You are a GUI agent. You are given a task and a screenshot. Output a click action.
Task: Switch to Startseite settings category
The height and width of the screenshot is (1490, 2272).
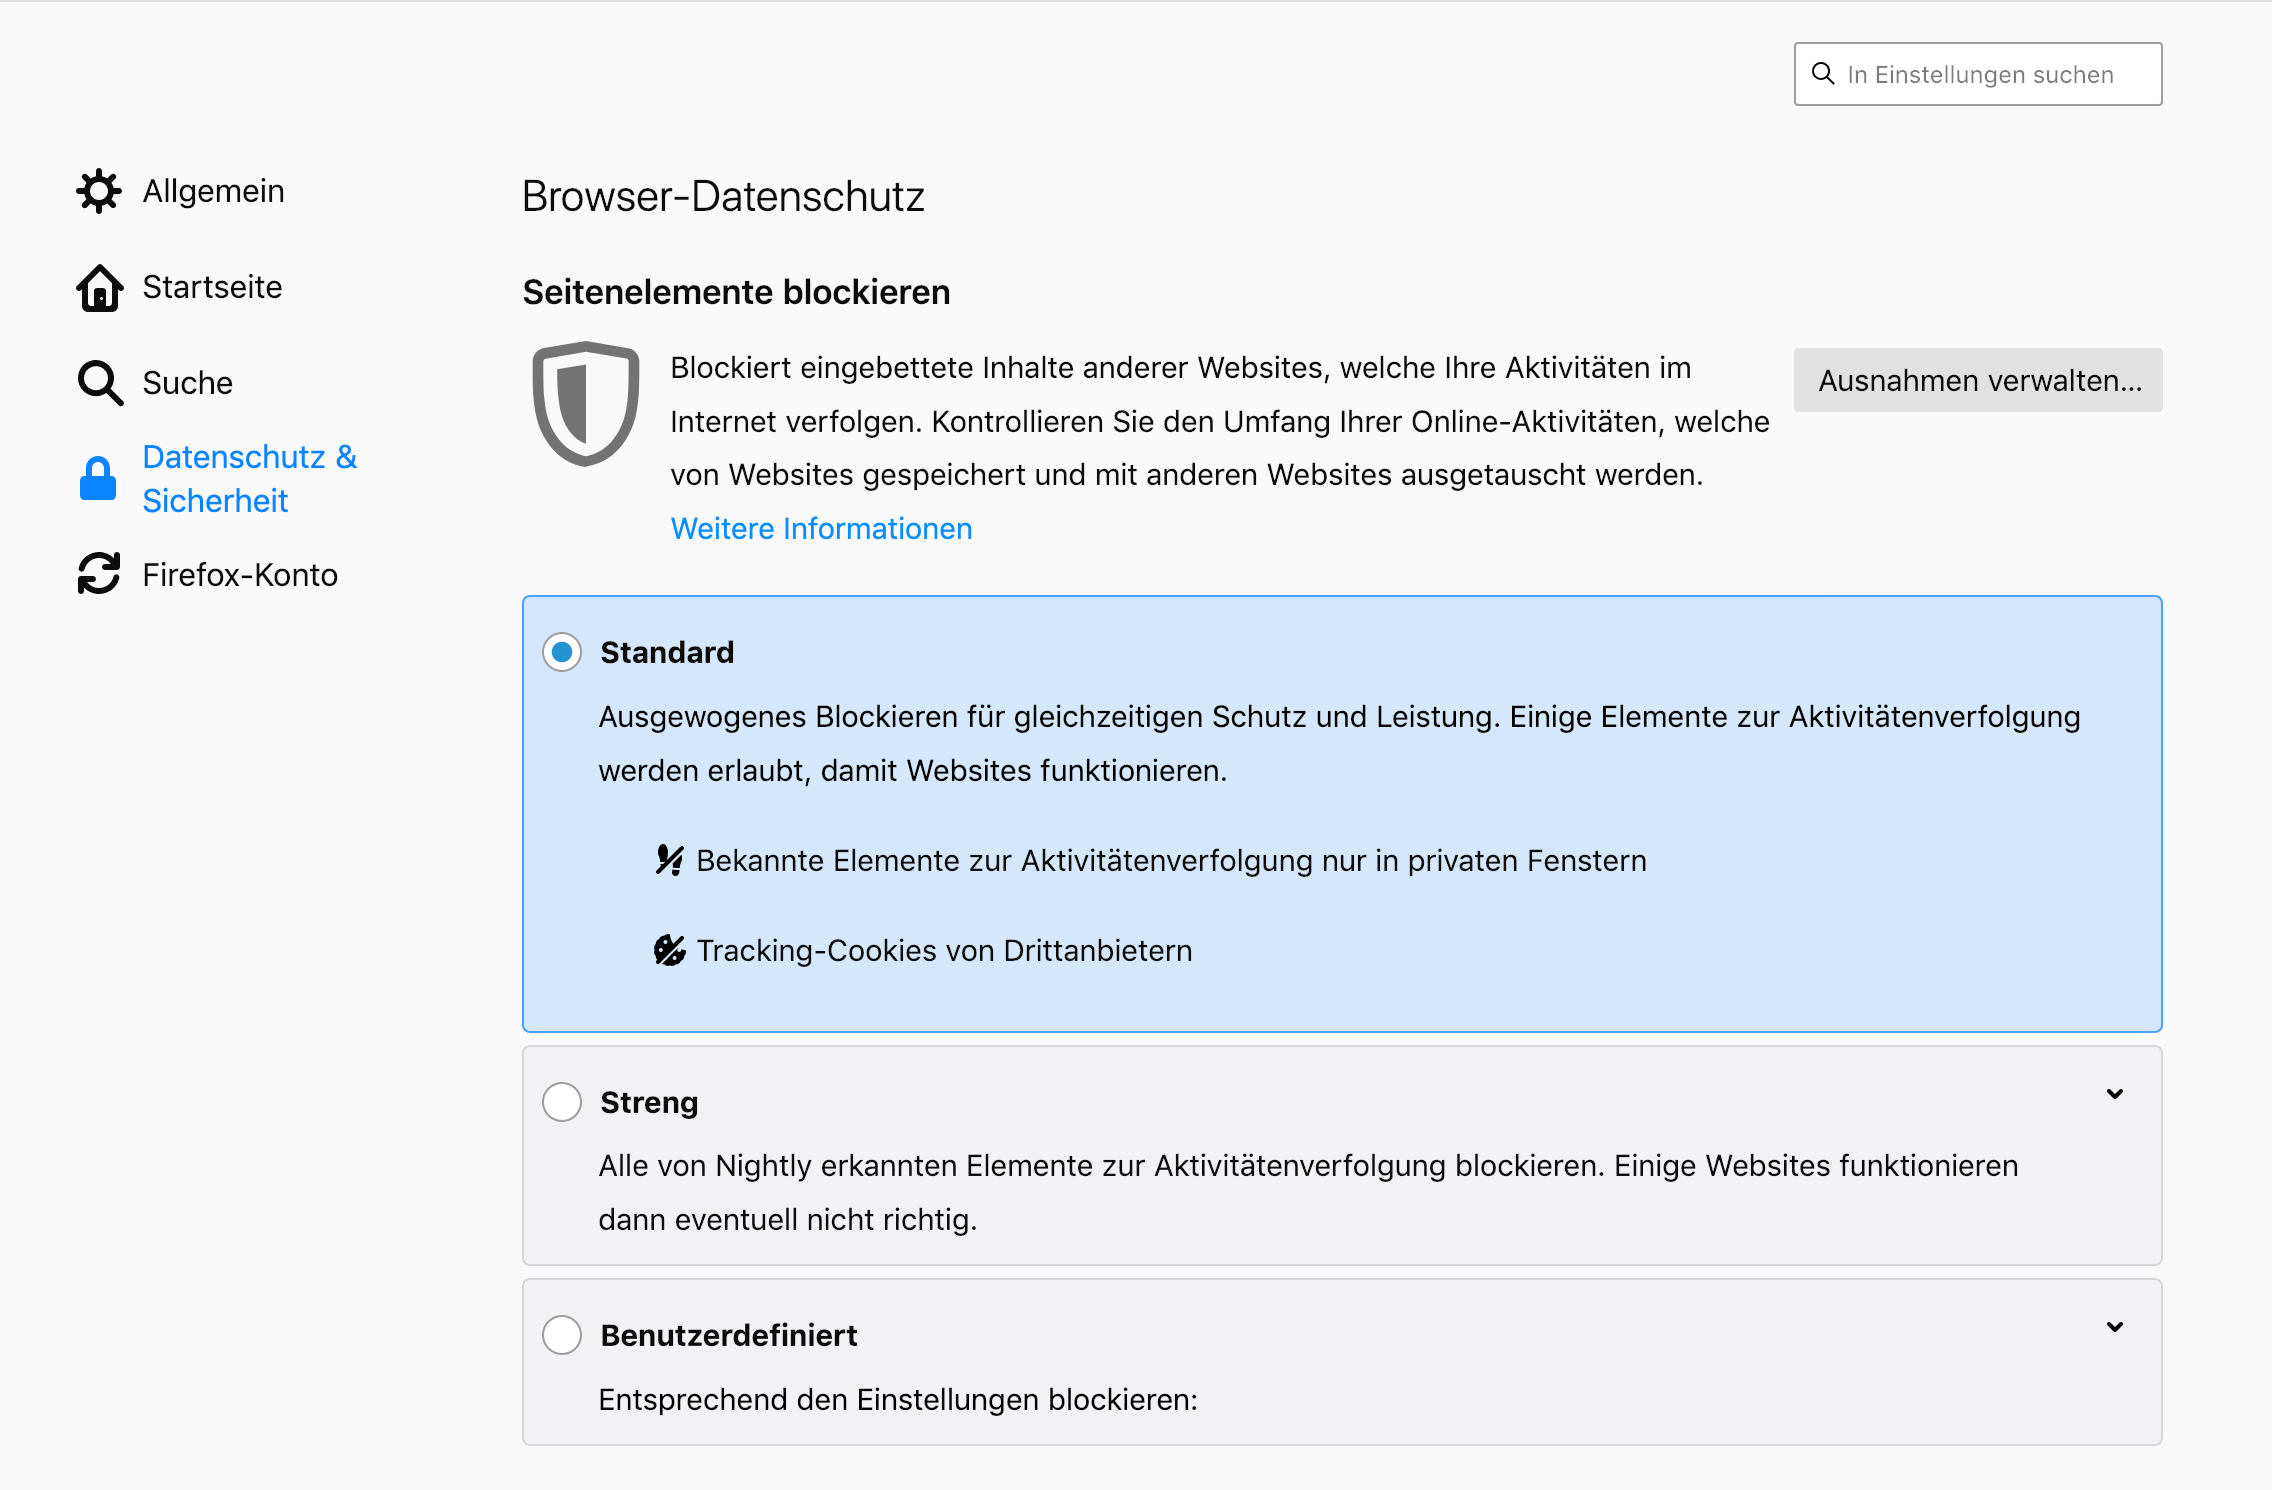212,287
